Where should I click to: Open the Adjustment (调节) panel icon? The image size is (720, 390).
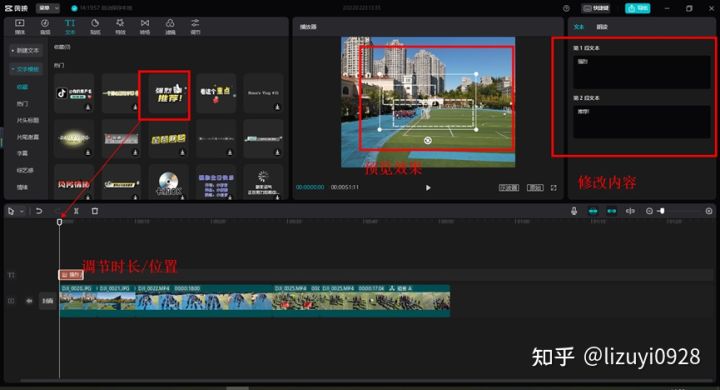click(x=195, y=27)
